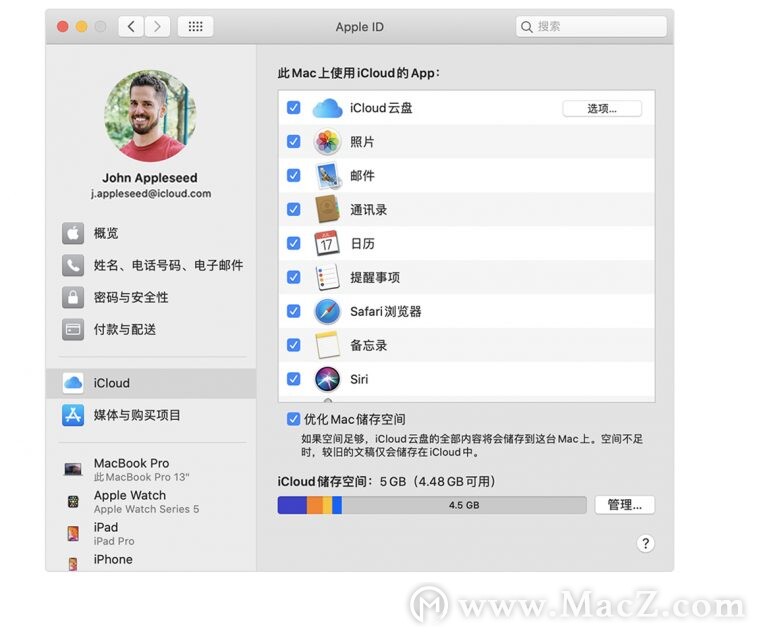Image resolution: width=768 pixels, height=632 pixels.
Task: Click the iCloud 储存空间 5 GB text
Action: tap(387, 482)
